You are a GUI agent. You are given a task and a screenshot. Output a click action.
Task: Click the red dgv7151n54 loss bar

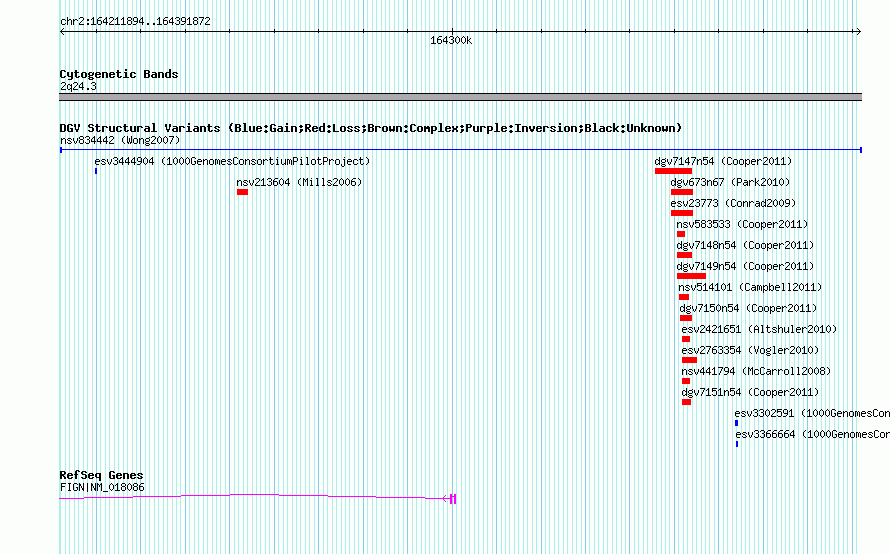click(x=686, y=402)
